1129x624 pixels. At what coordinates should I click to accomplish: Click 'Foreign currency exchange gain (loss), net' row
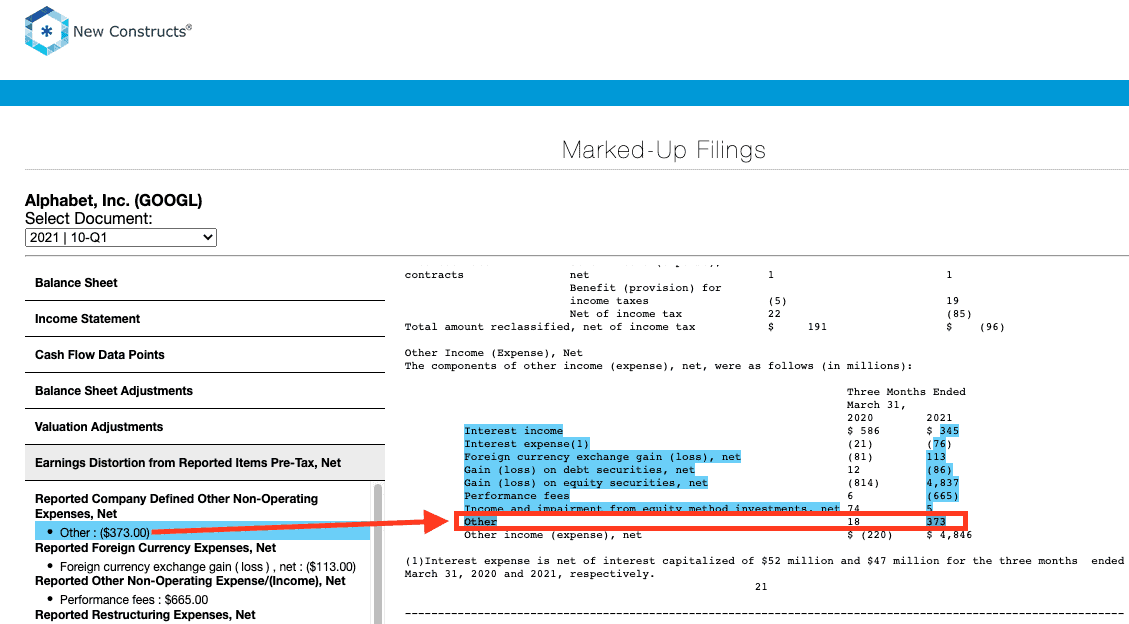pos(602,457)
